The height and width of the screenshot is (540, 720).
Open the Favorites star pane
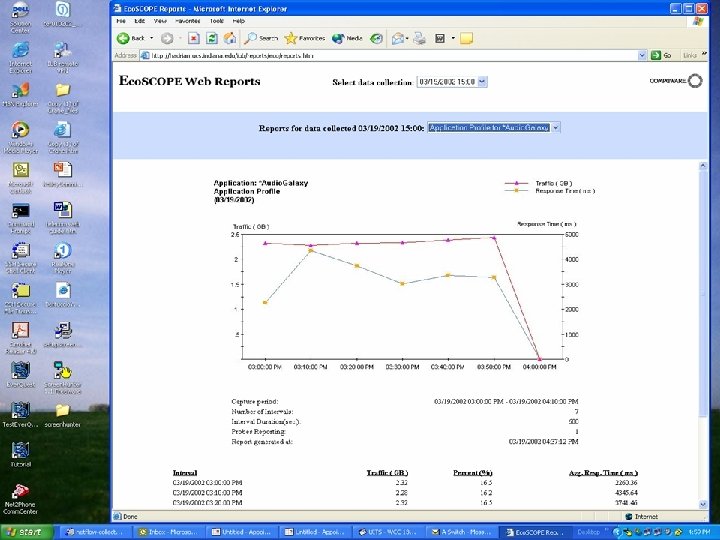[304, 39]
